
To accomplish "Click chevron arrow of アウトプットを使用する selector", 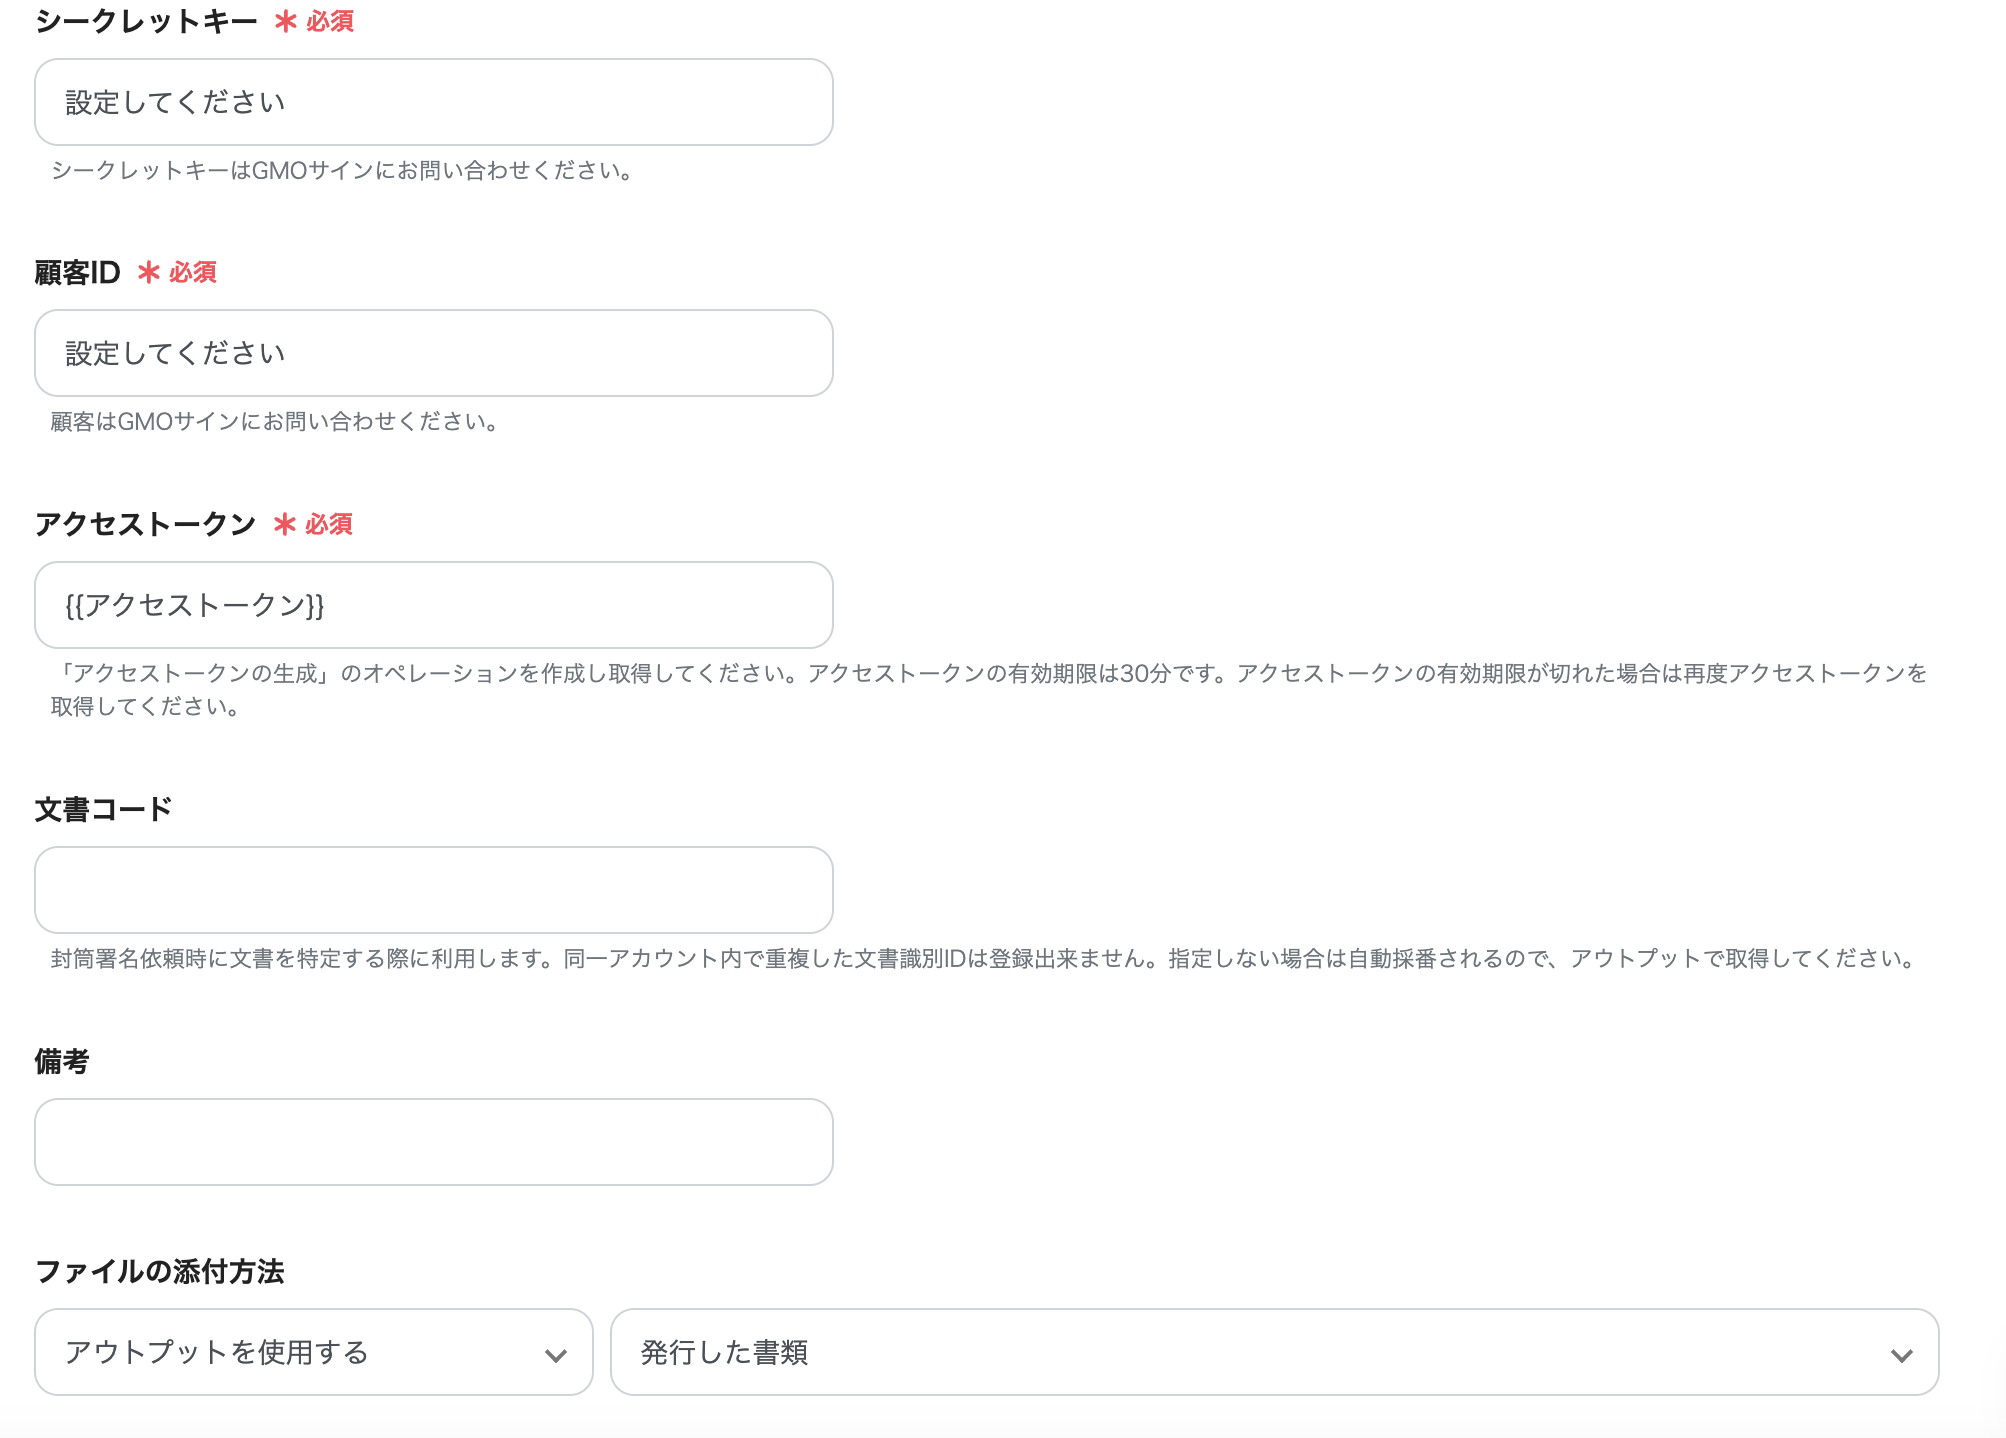I will (555, 1355).
